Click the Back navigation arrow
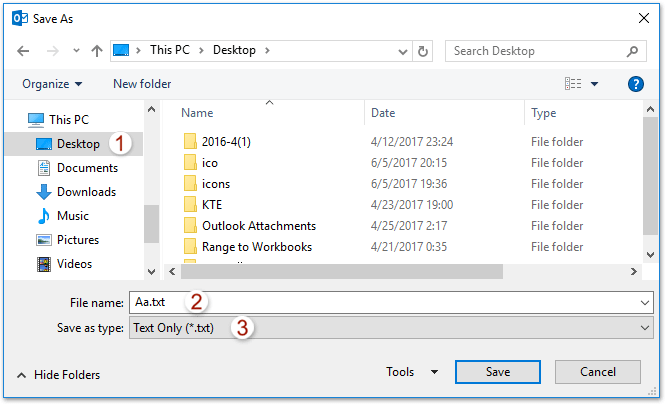This screenshot has height=407, width=667. (x=24, y=51)
